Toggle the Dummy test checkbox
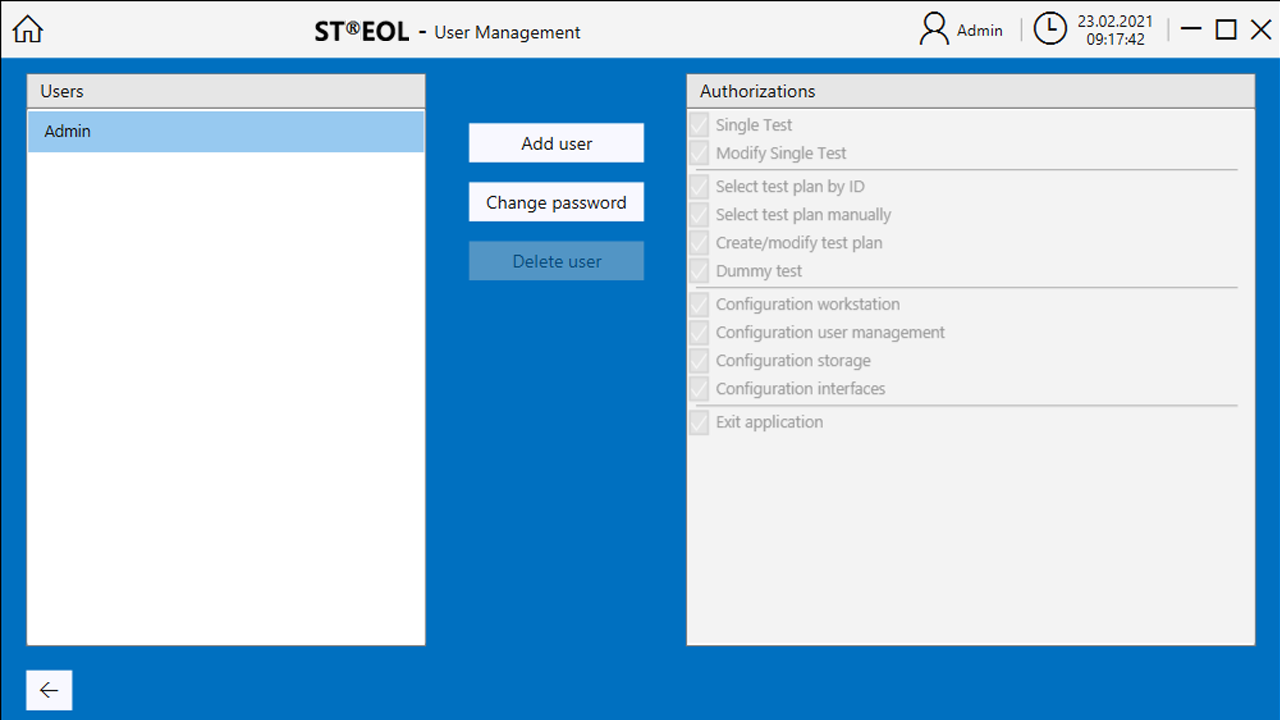This screenshot has height=720, width=1280. [699, 271]
